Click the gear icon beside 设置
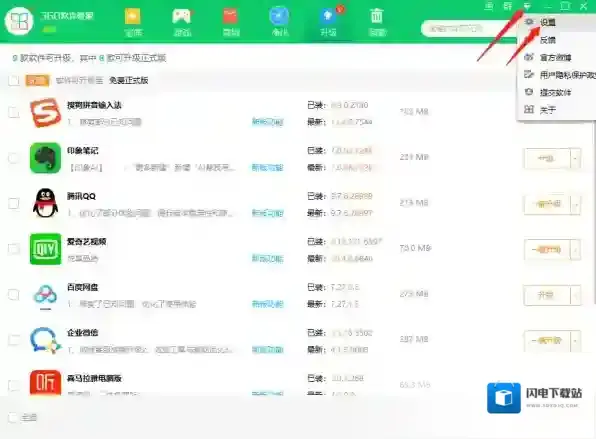The height and width of the screenshot is (439, 596). click(x=529, y=22)
